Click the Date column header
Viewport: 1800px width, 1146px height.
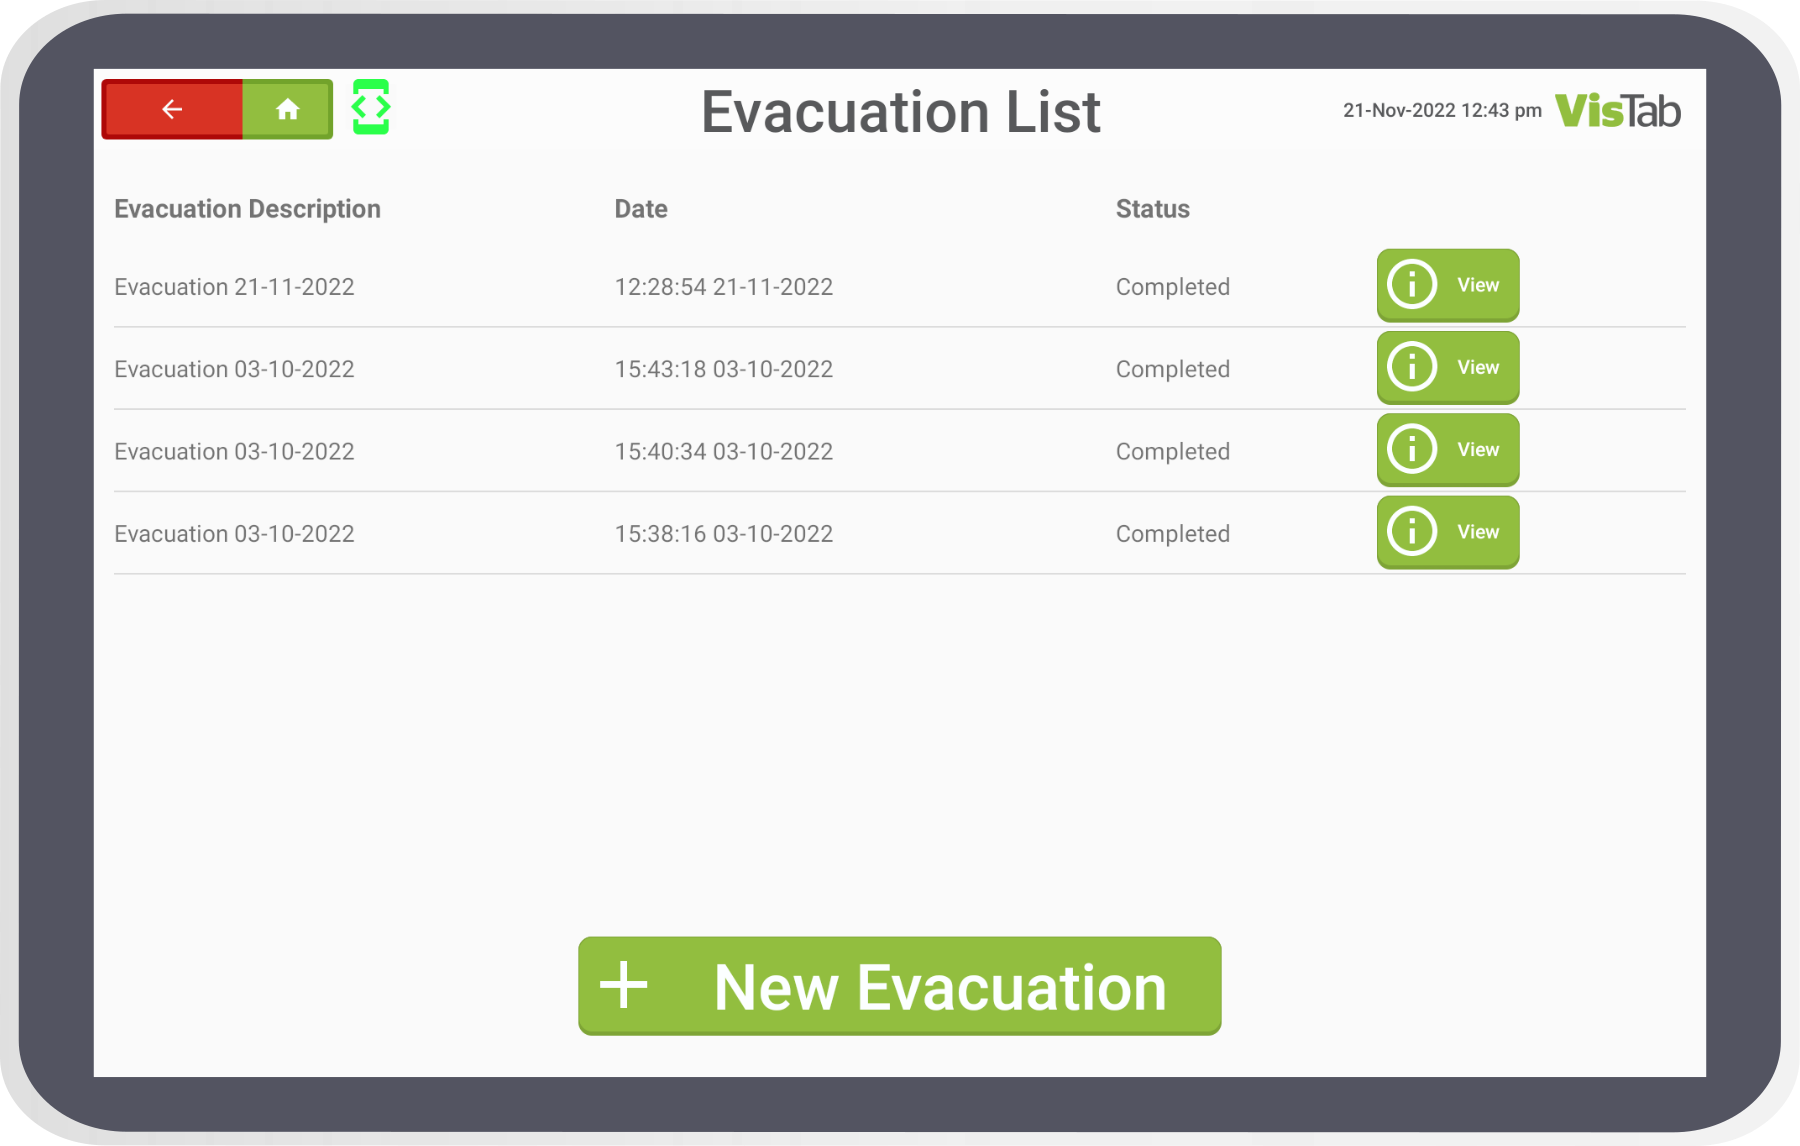pyautogui.click(x=641, y=209)
